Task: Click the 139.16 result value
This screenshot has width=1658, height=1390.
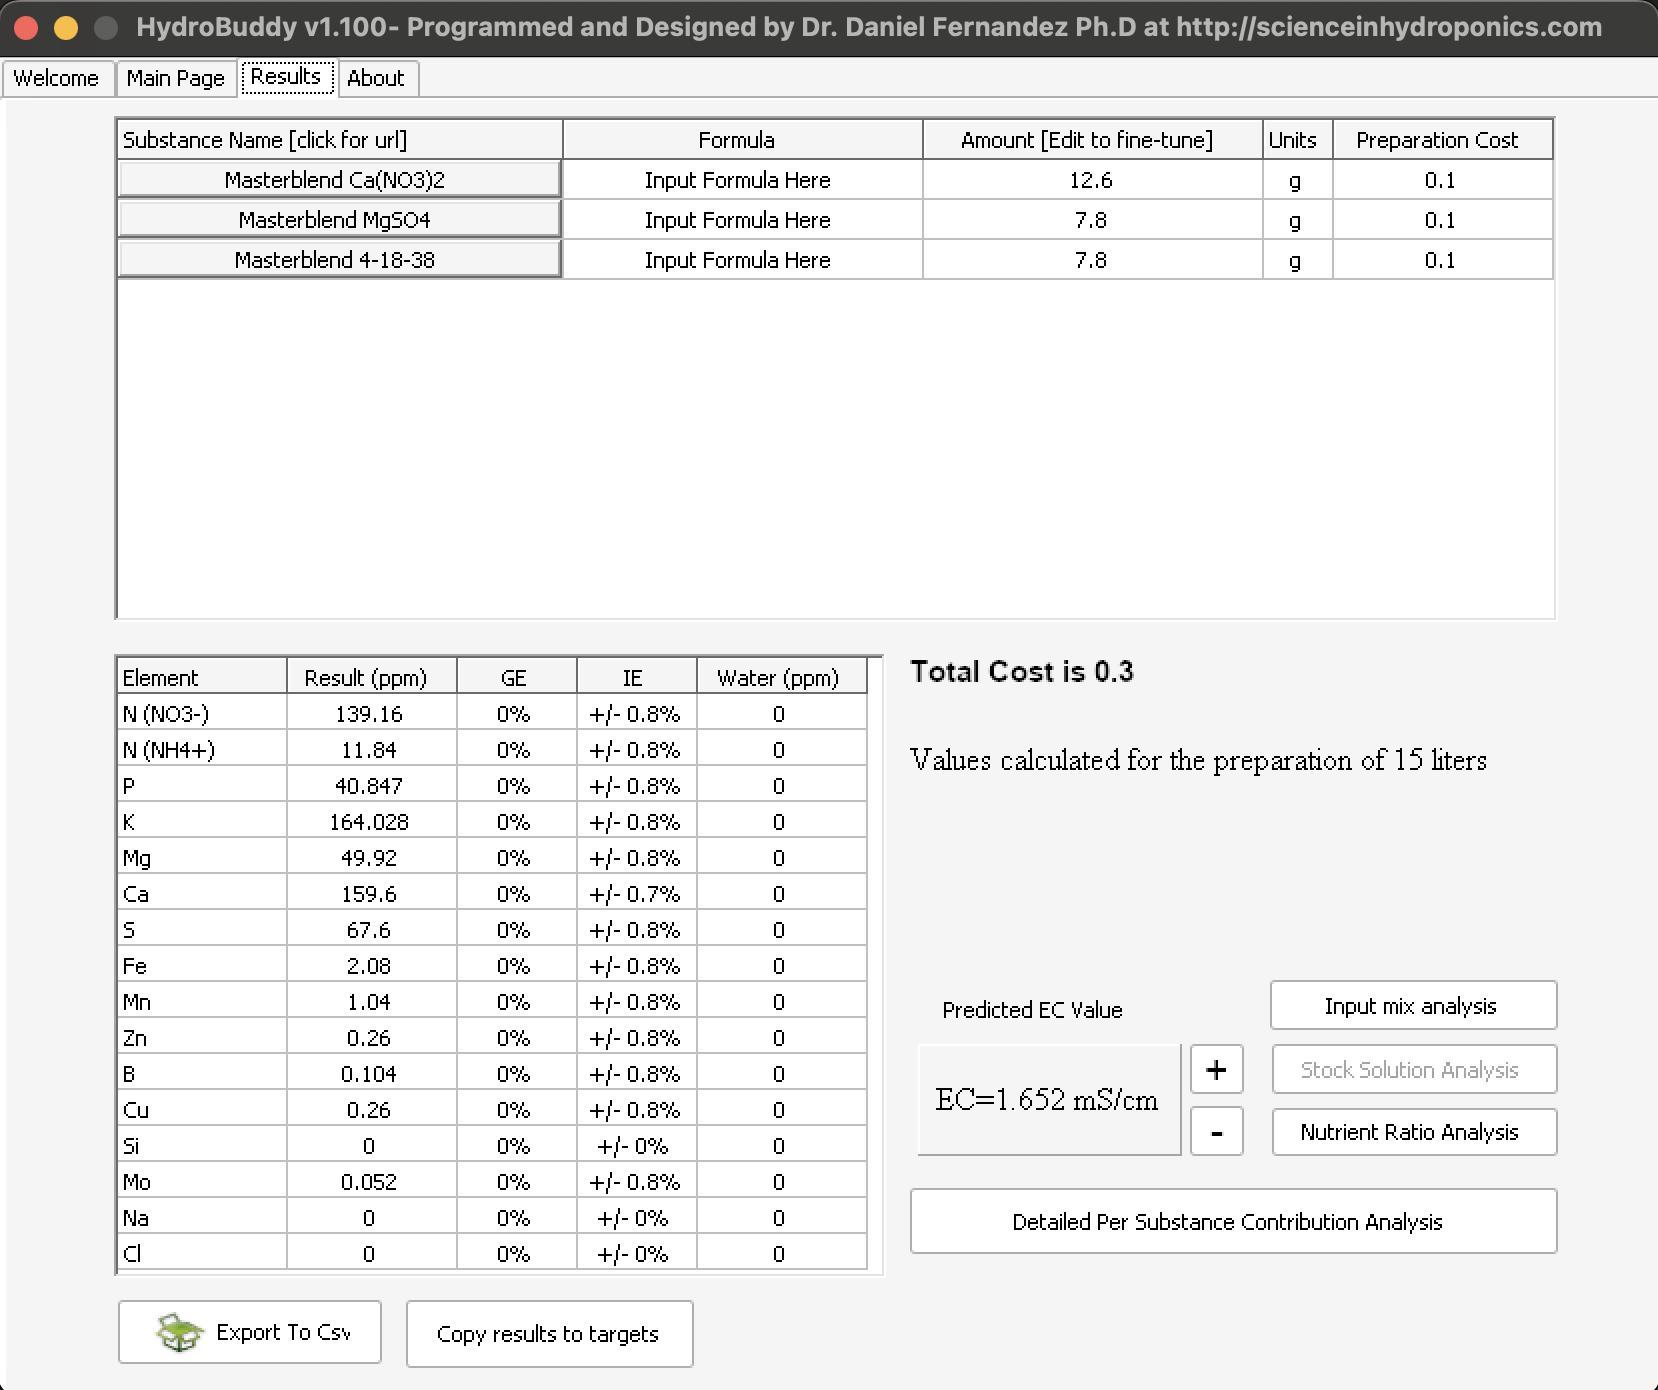Action: tap(371, 714)
